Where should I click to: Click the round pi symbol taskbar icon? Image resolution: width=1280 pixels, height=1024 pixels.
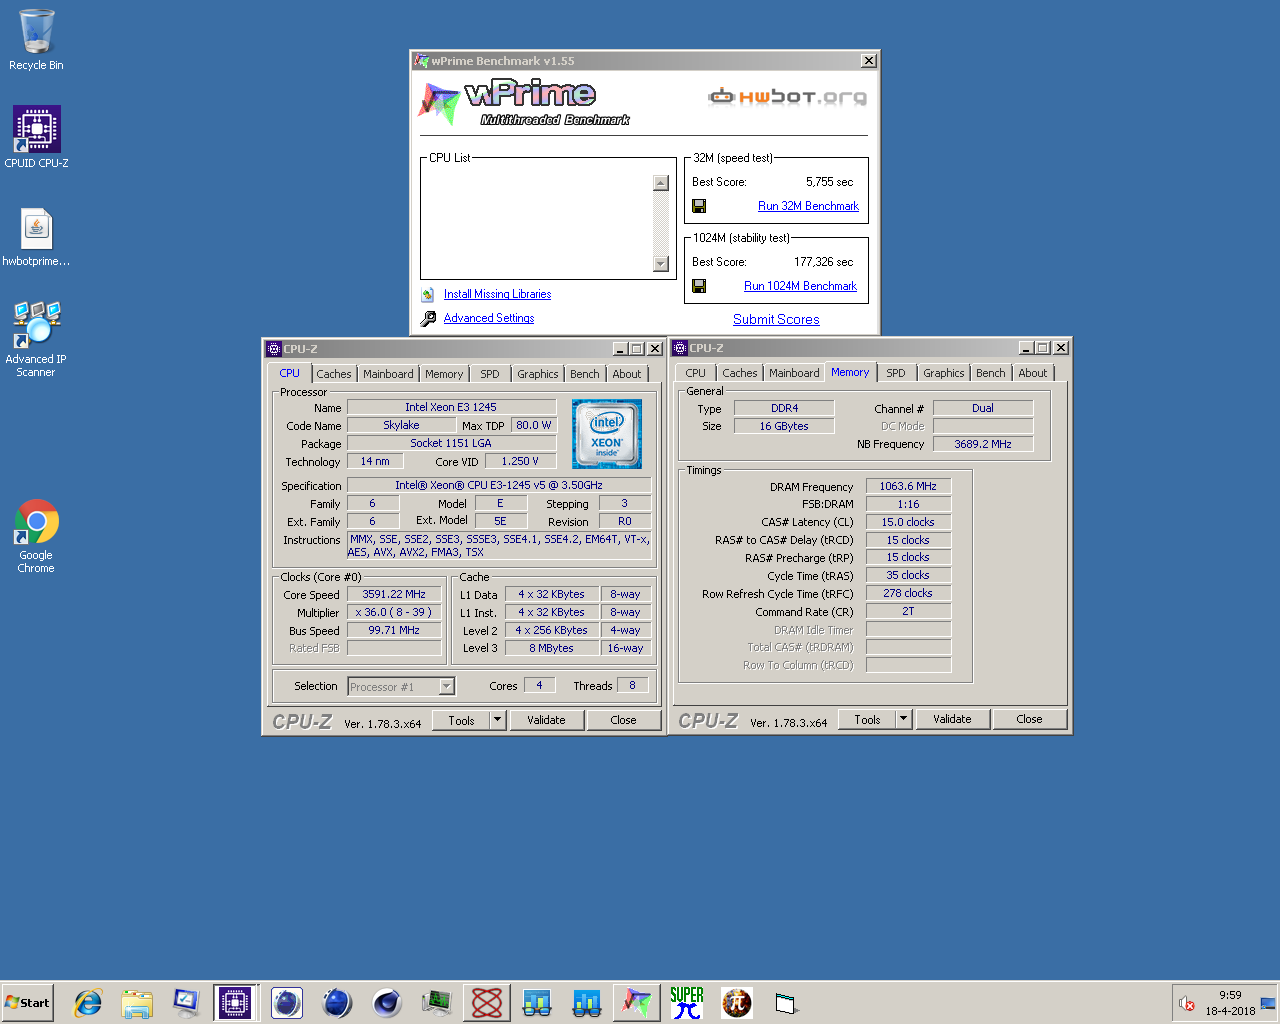737,1002
